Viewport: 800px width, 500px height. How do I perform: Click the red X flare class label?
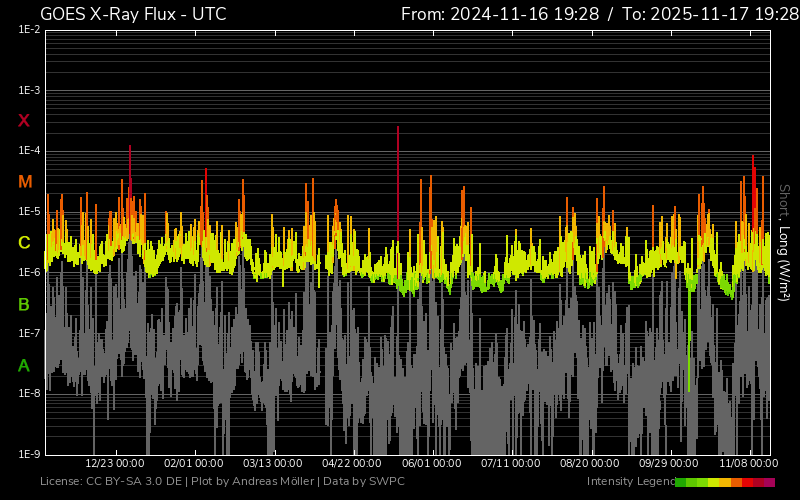pos(24,121)
